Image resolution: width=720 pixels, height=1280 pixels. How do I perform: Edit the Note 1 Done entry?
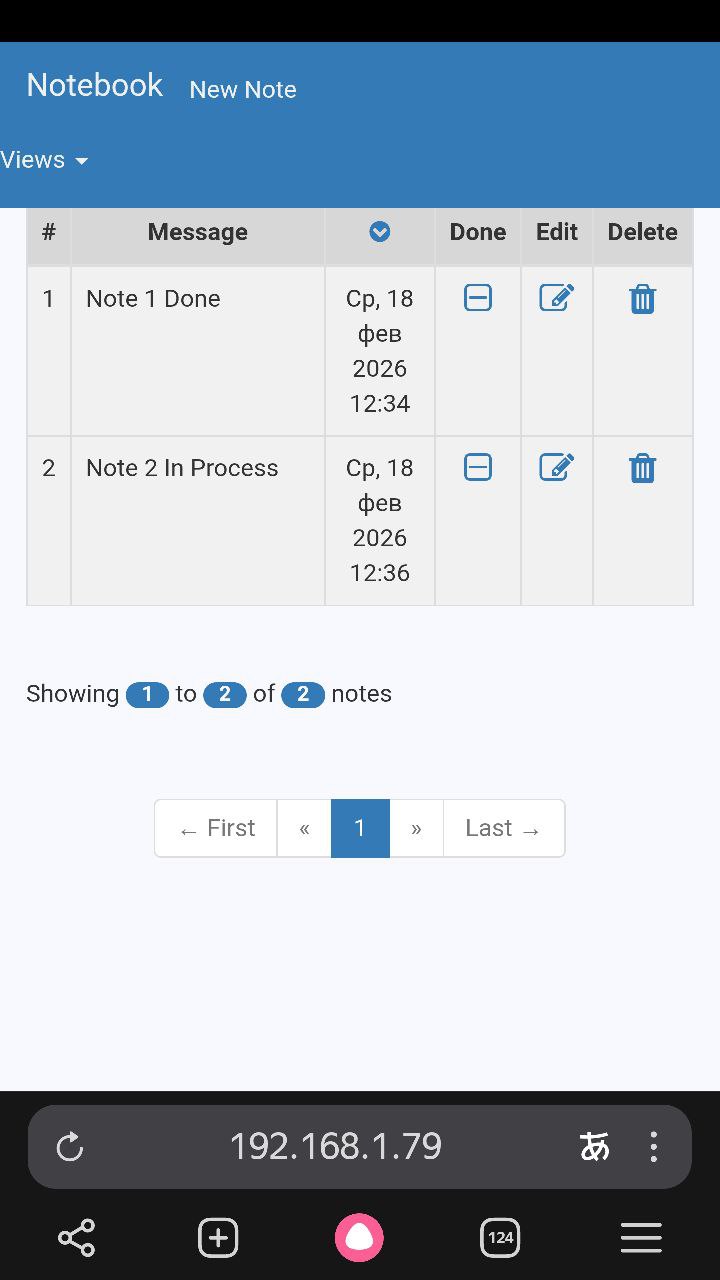coord(556,298)
